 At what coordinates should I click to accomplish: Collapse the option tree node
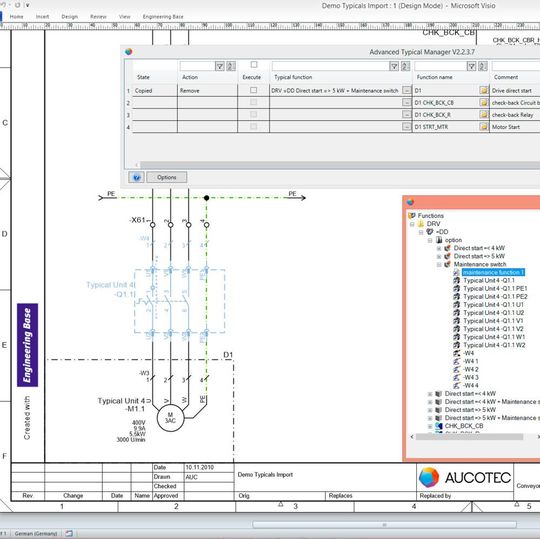click(x=430, y=240)
